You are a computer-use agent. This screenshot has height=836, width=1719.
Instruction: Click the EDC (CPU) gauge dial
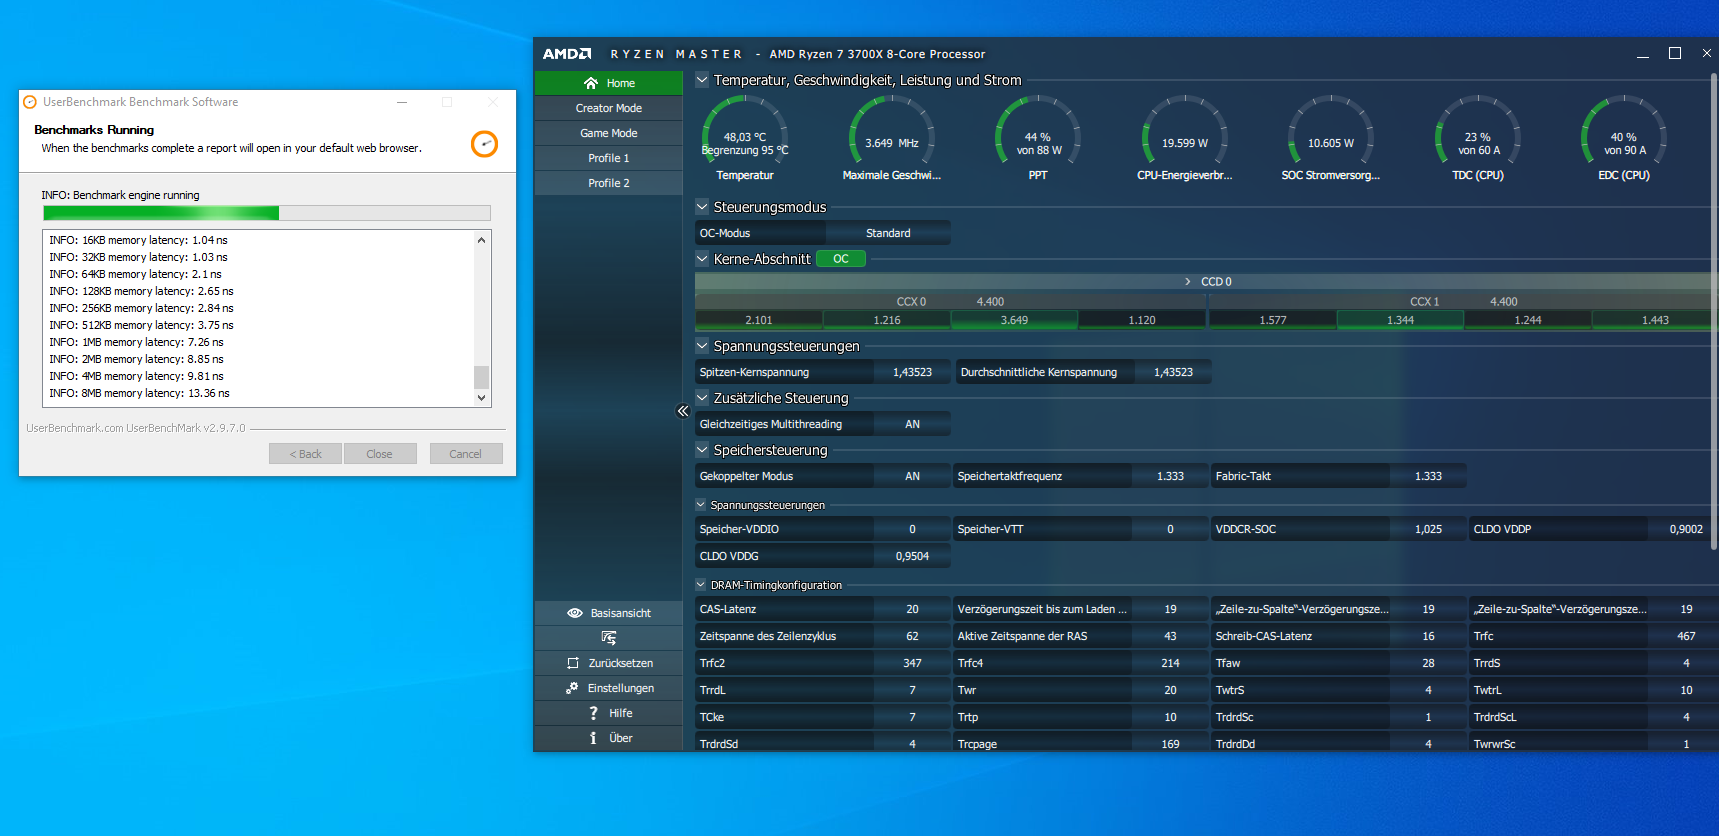tap(1624, 130)
